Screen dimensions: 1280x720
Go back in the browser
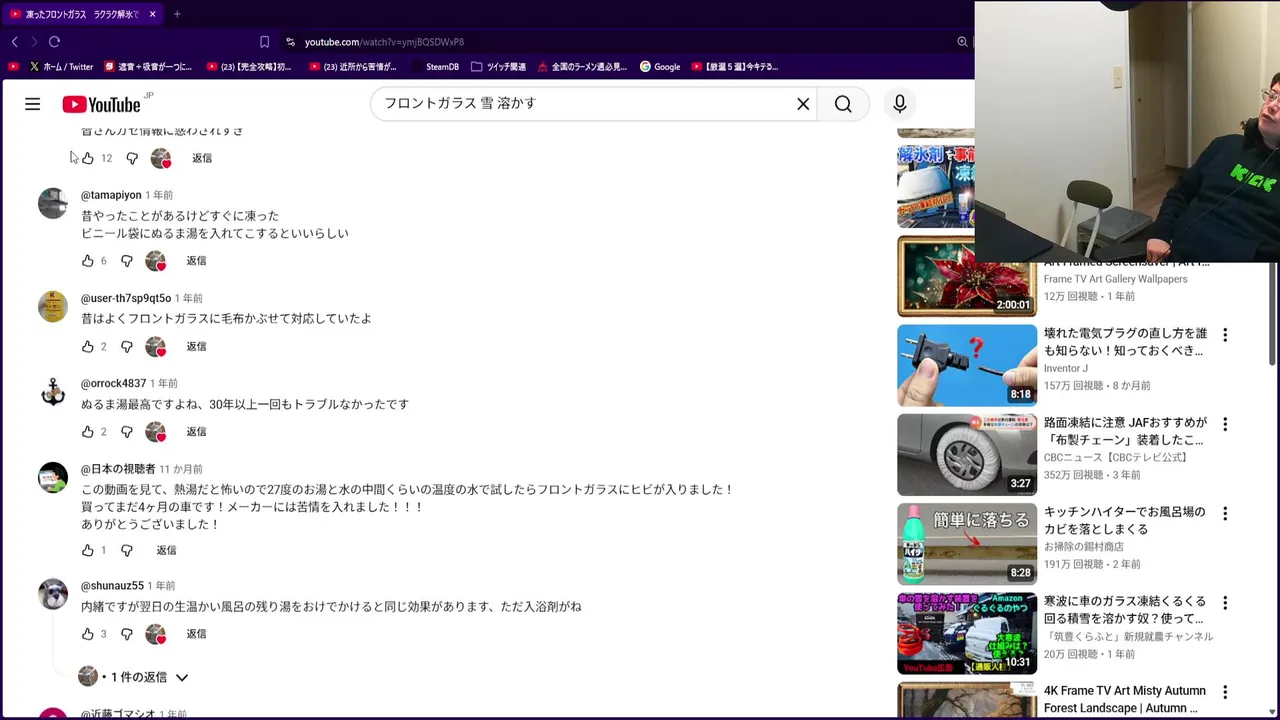click(x=14, y=42)
